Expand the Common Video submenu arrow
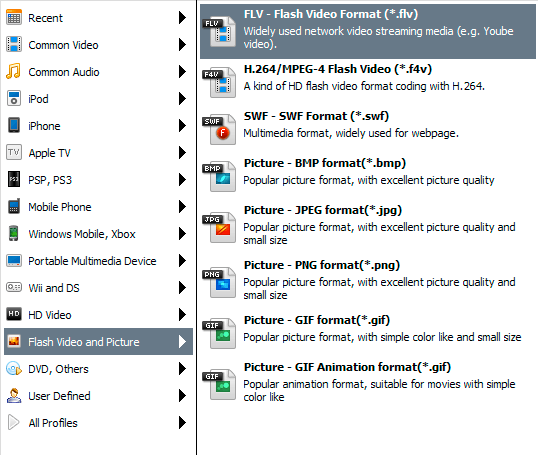This screenshot has width=538, height=455. click(x=183, y=44)
